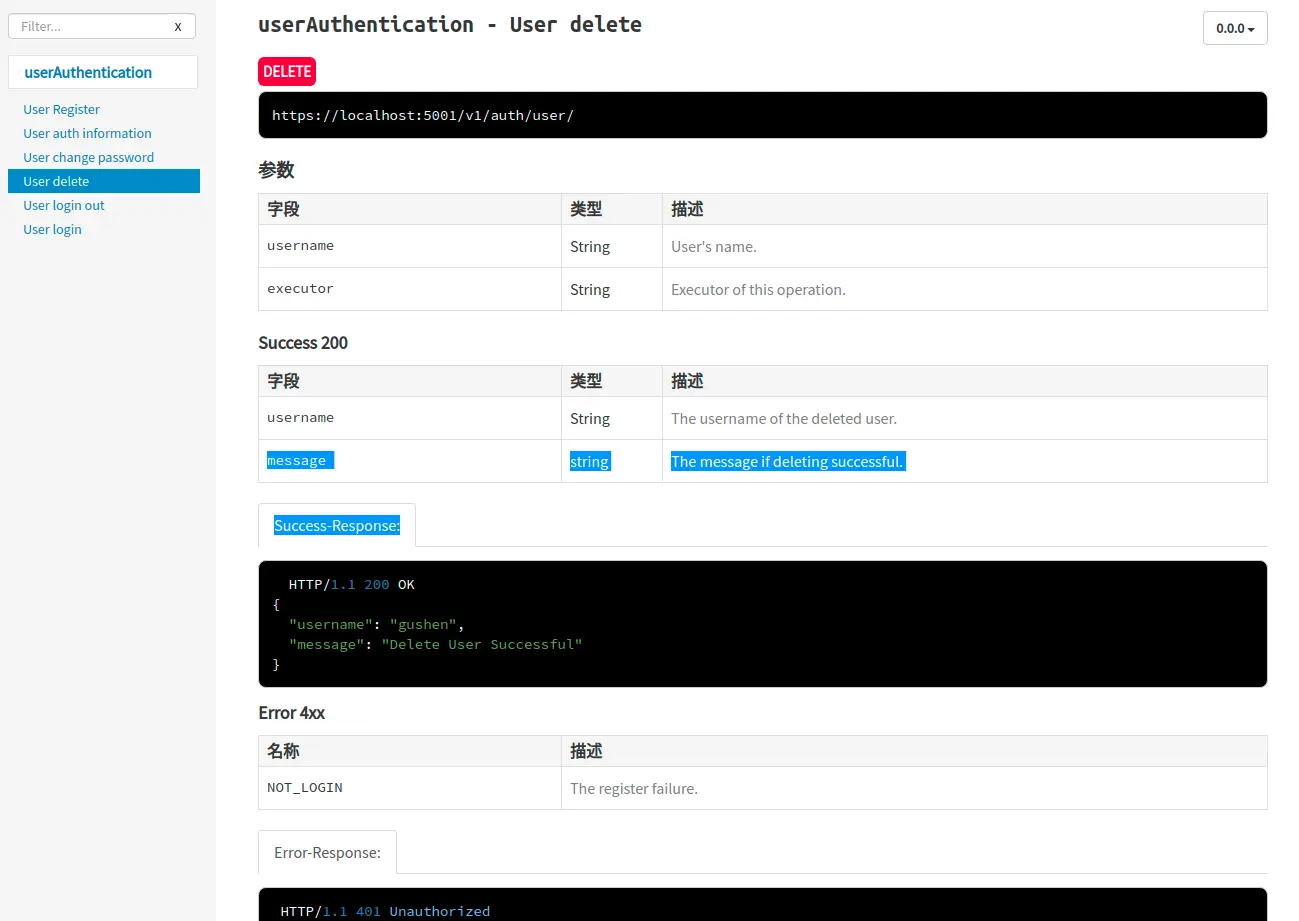Switch to the Error-Response tab

coord(327,852)
